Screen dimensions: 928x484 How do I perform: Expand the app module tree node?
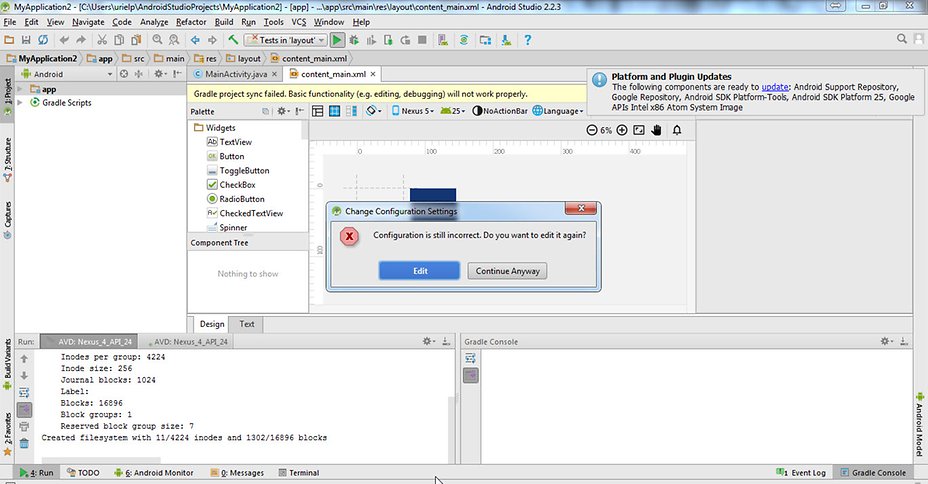coord(20,89)
